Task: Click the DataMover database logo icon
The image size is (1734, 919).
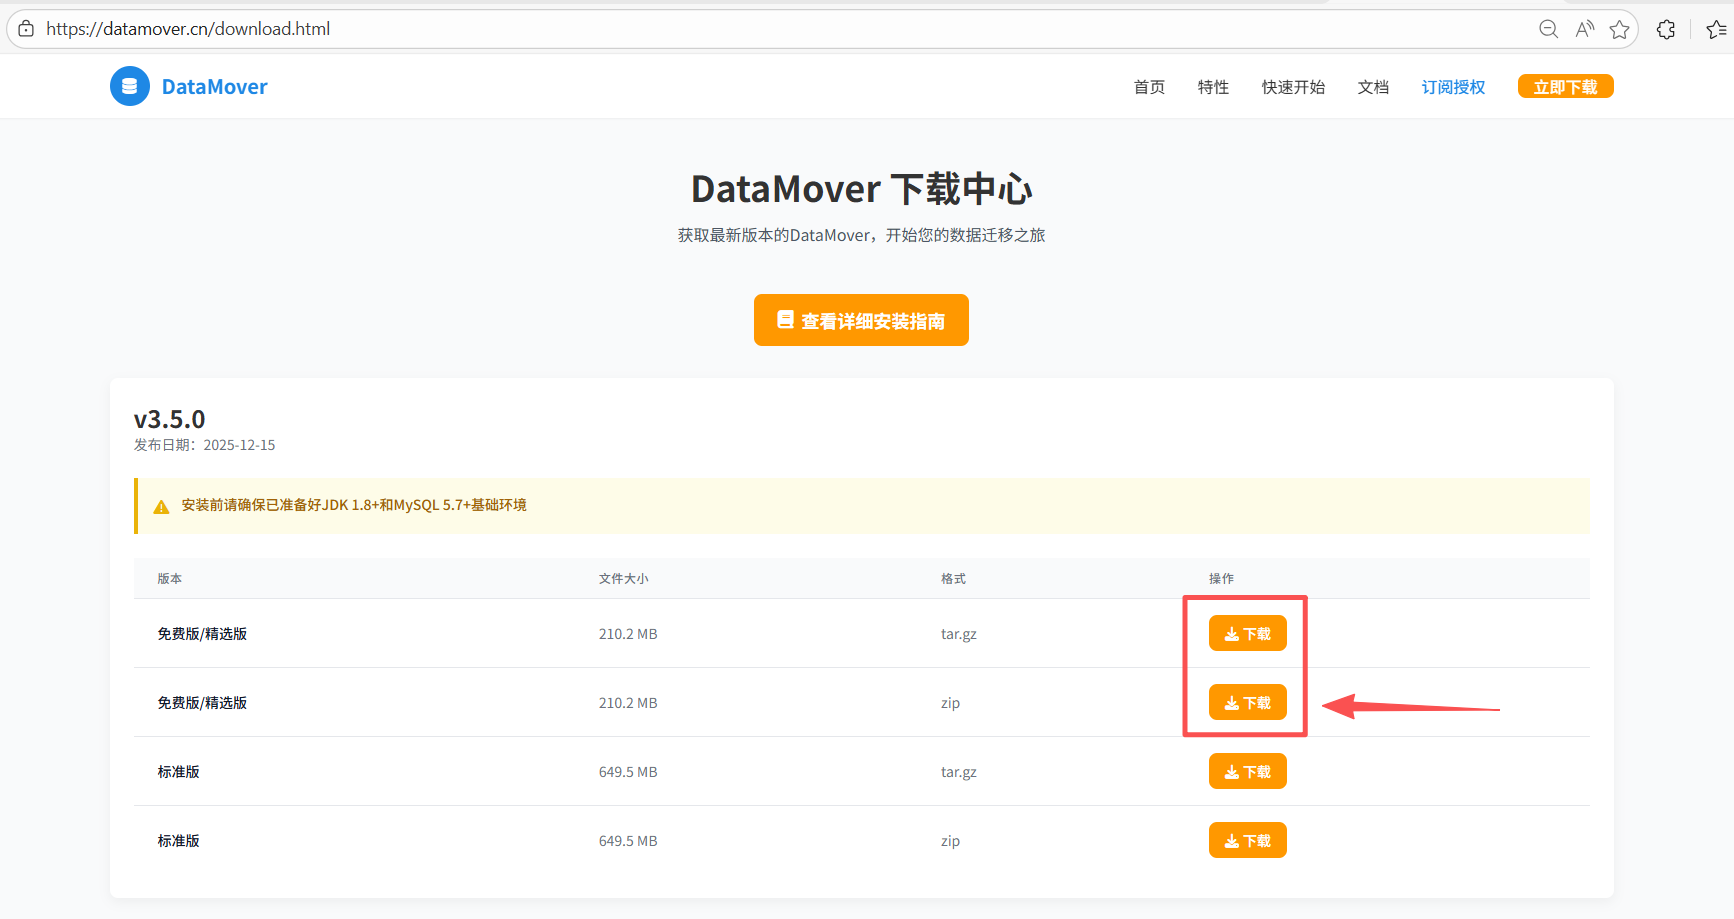Action: pos(129,86)
